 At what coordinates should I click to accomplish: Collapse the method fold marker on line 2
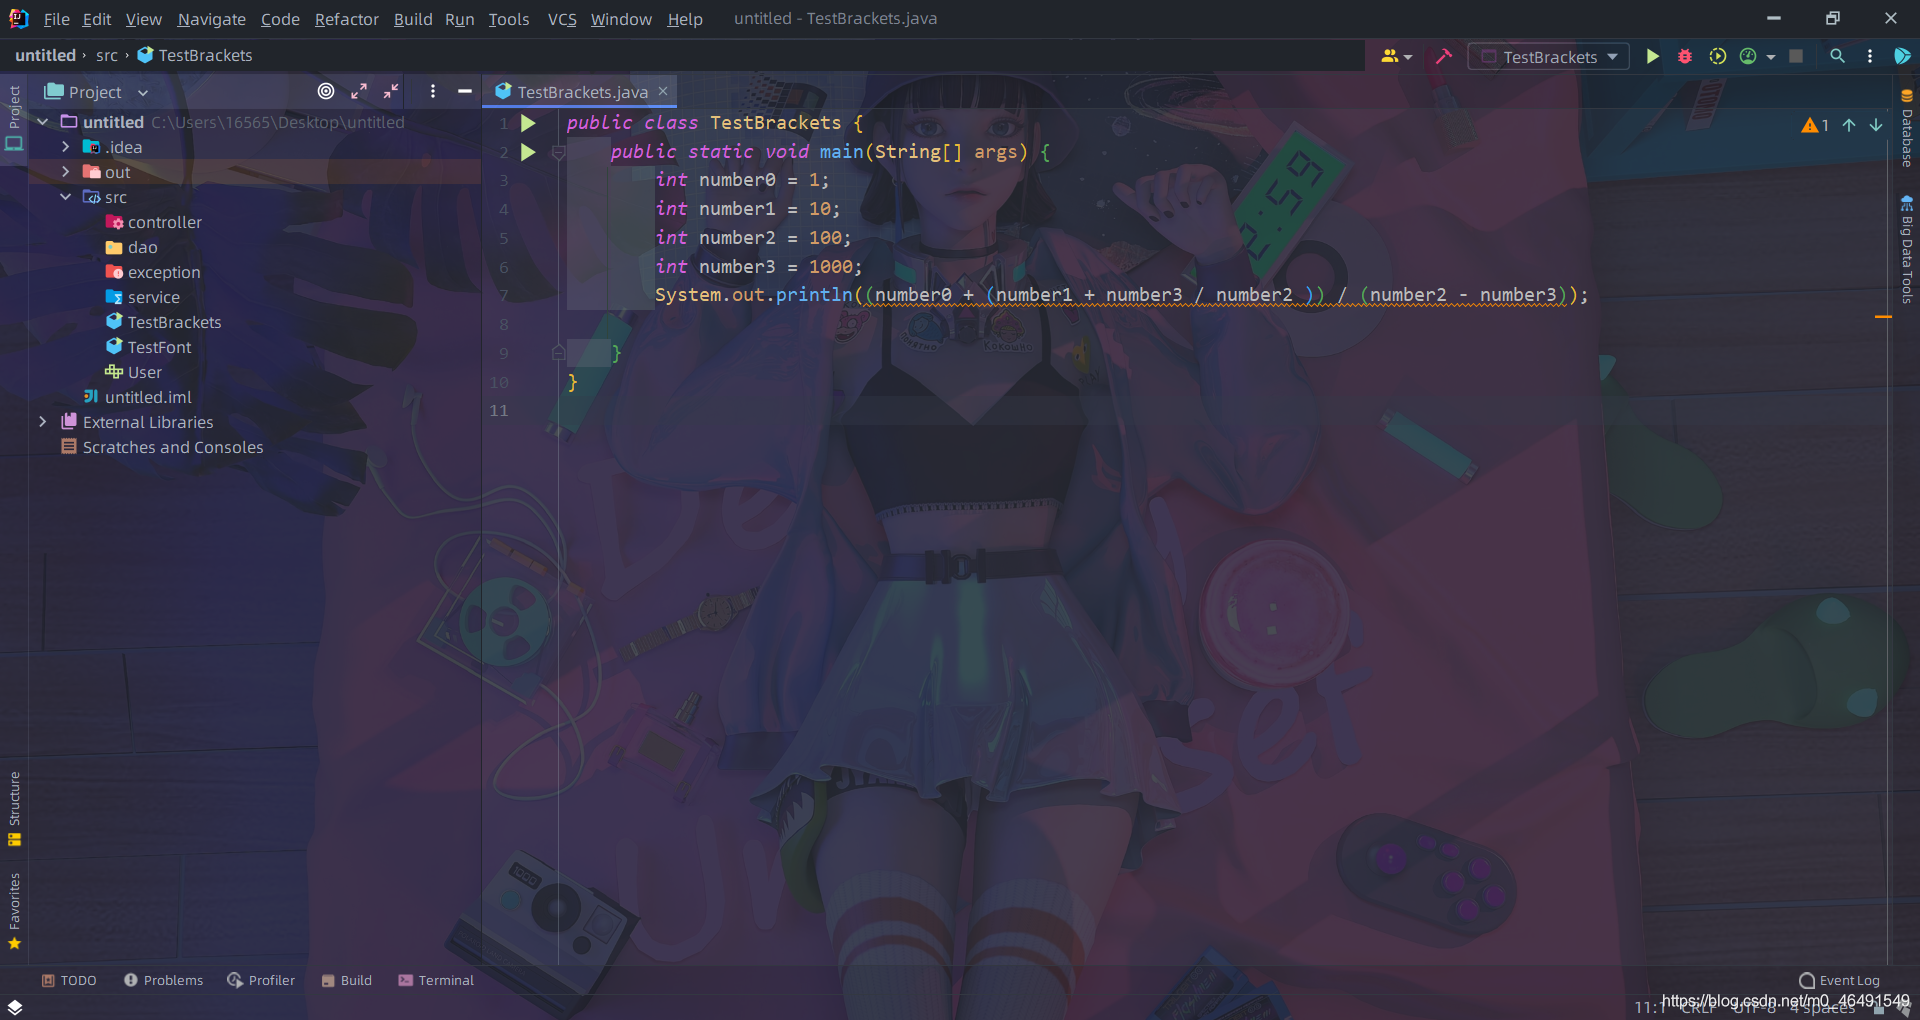point(559,152)
